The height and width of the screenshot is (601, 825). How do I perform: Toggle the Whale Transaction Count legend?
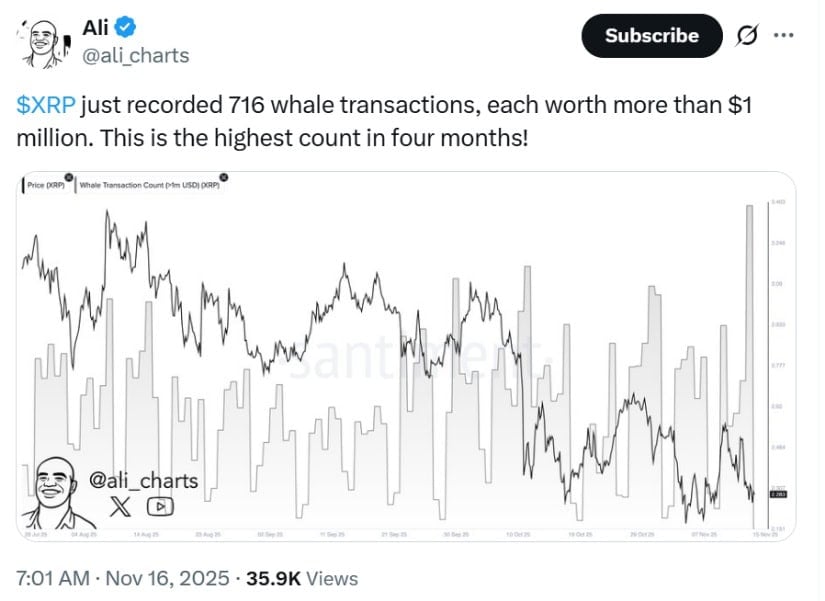[149, 185]
